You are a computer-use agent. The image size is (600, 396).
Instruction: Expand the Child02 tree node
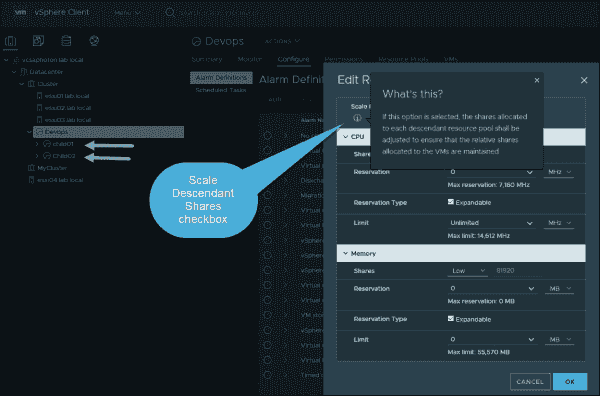click(x=37, y=156)
